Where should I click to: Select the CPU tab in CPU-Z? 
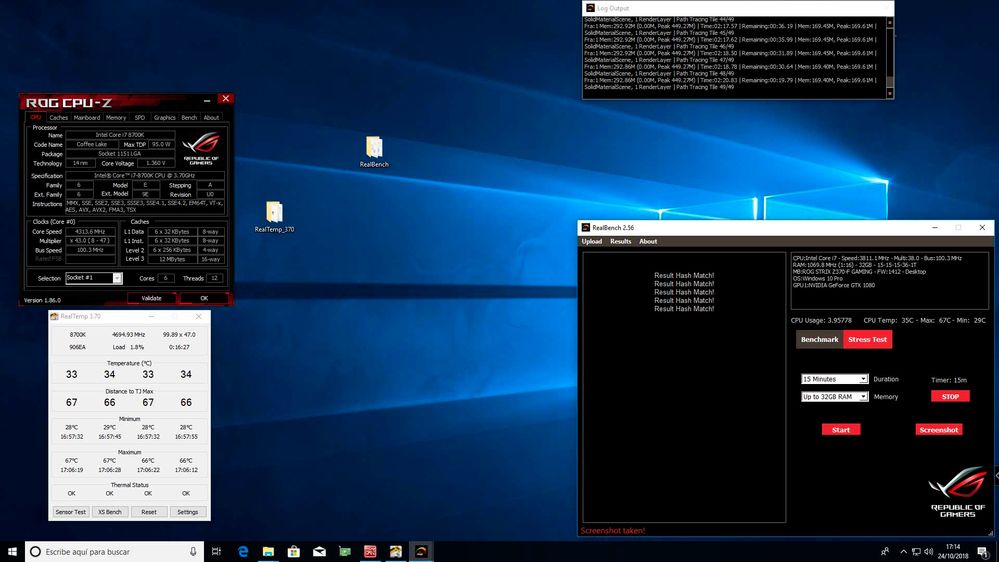tap(36, 117)
